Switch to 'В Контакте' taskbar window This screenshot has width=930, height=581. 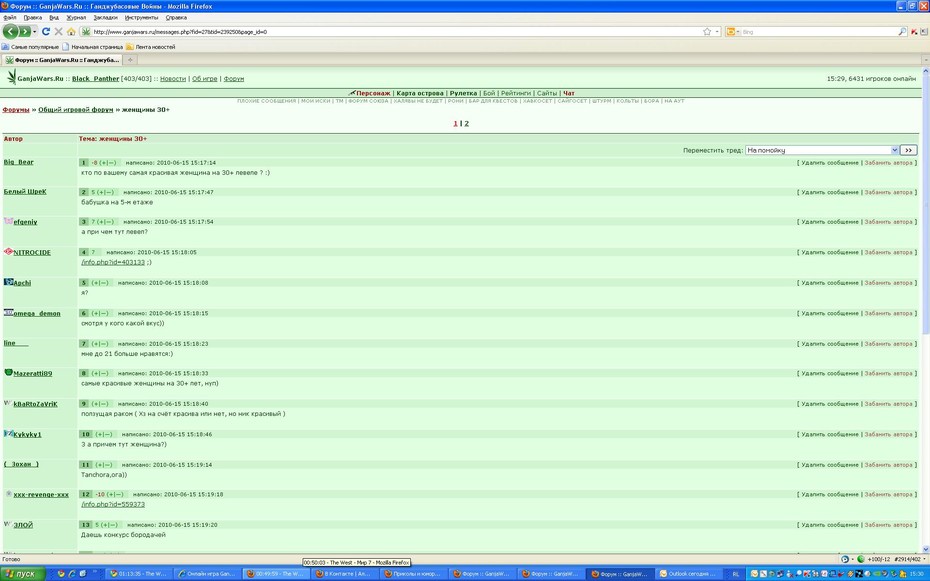pos(343,574)
